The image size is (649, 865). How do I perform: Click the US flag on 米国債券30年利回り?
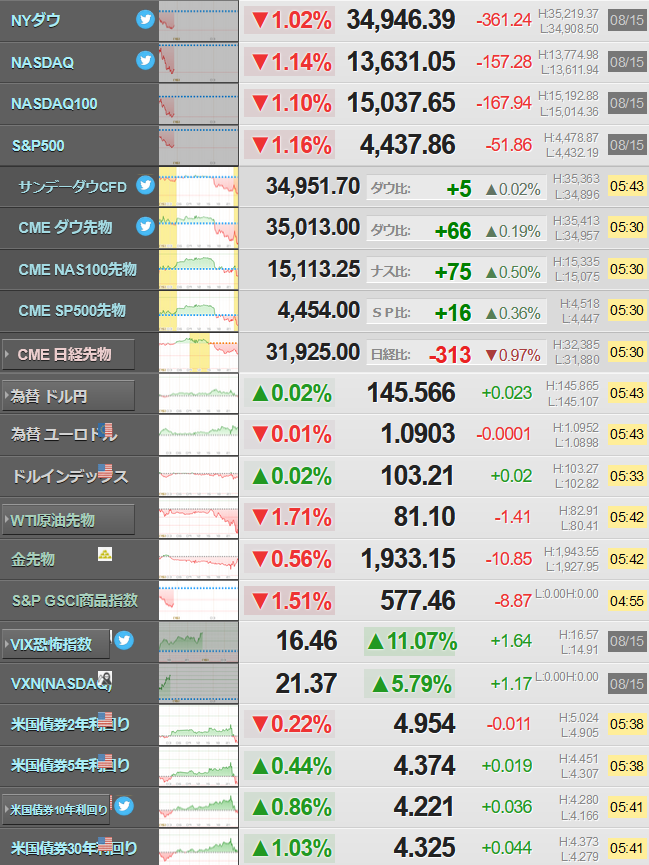coord(105,843)
